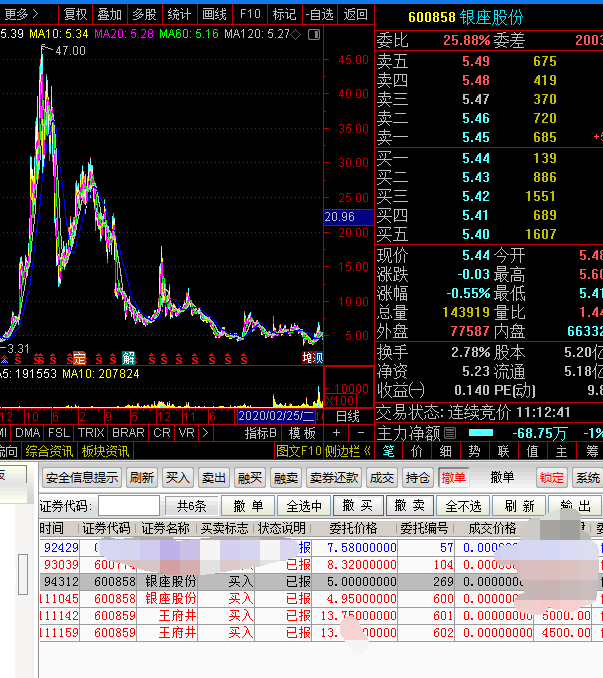Viewport: 603px width, 678px height.
Task: Click the blue triangle marker under 3.31
Action: coord(5,359)
